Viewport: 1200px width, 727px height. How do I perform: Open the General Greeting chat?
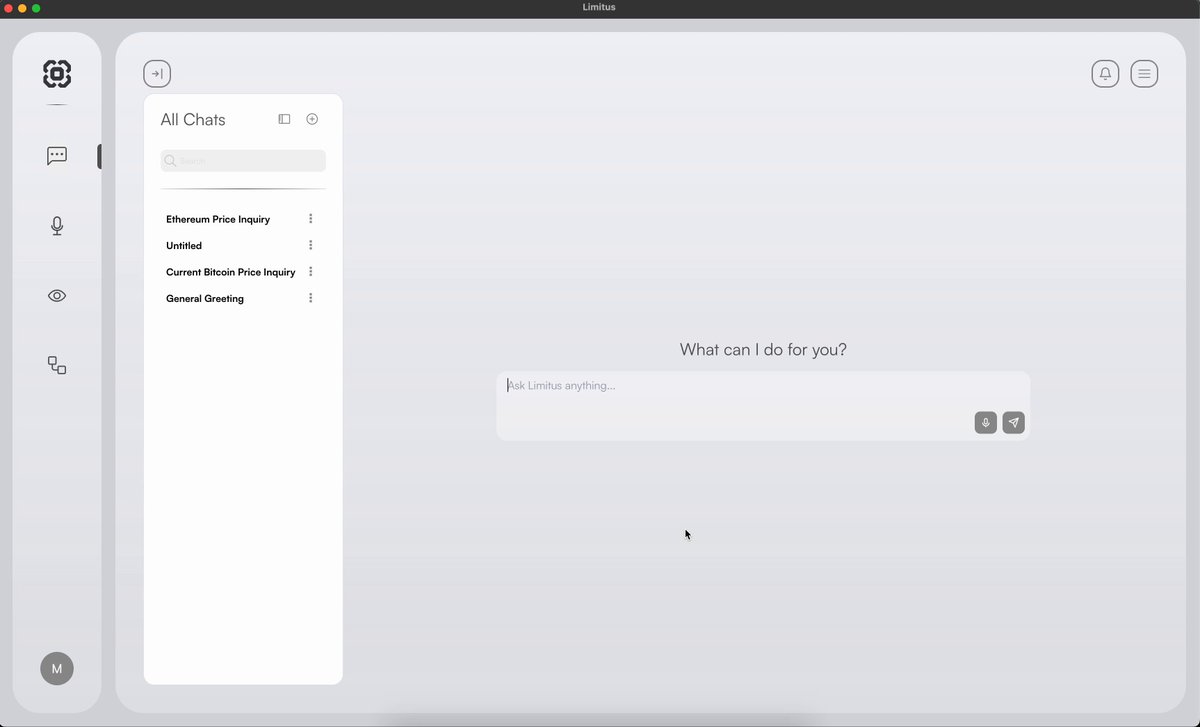coord(205,298)
